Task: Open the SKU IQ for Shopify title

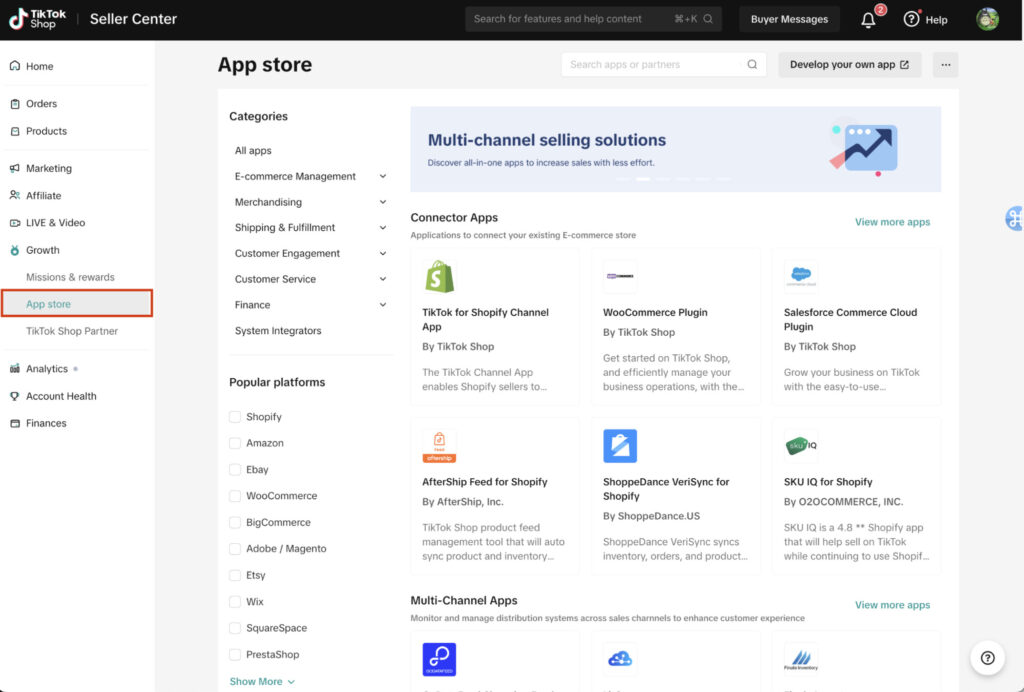Action: 827,482
